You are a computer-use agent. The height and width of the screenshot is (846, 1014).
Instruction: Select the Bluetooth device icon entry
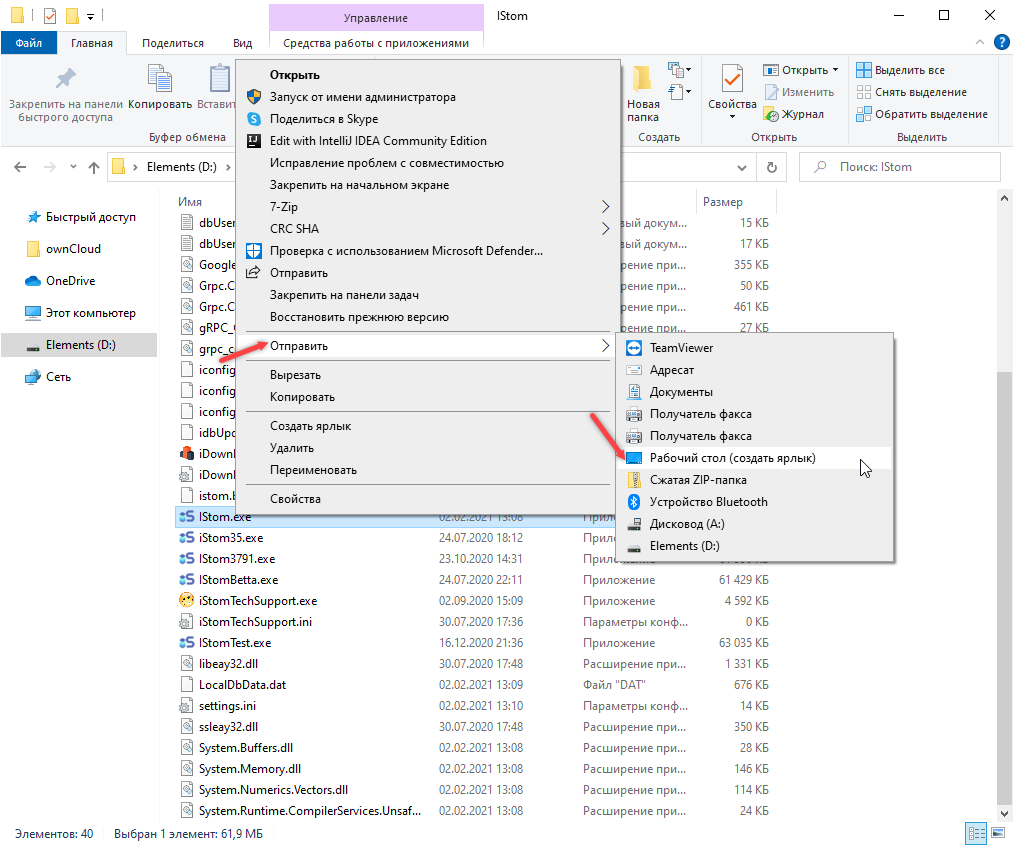pyautogui.click(x=633, y=502)
